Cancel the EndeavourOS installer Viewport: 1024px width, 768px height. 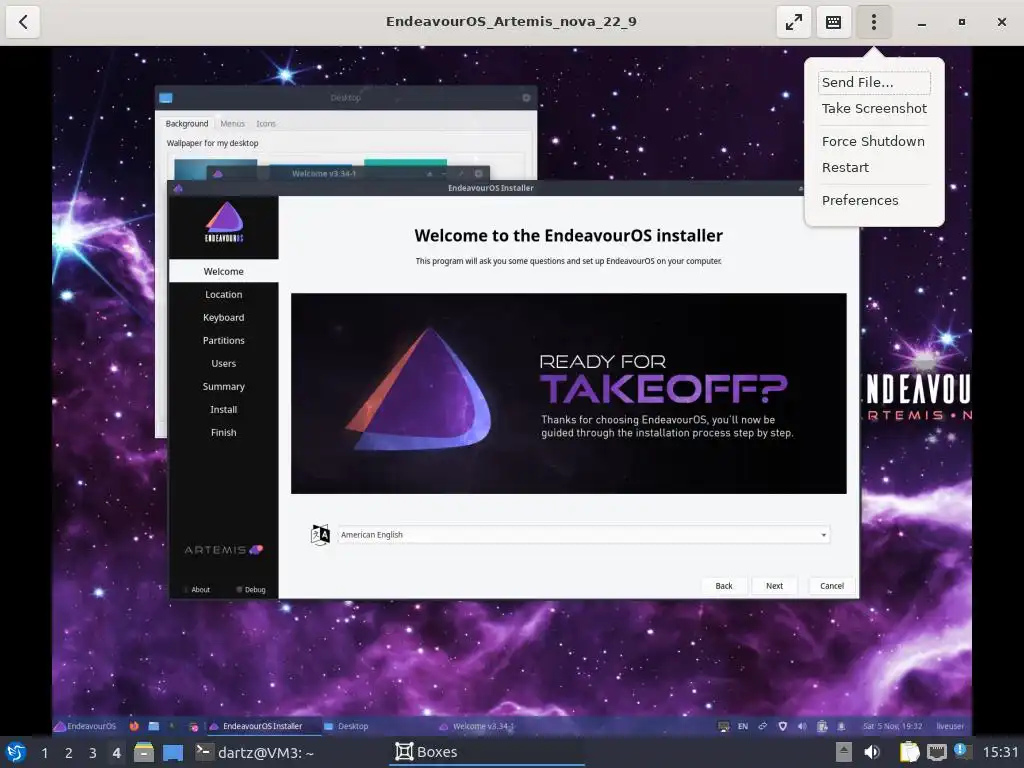click(832, 586)
